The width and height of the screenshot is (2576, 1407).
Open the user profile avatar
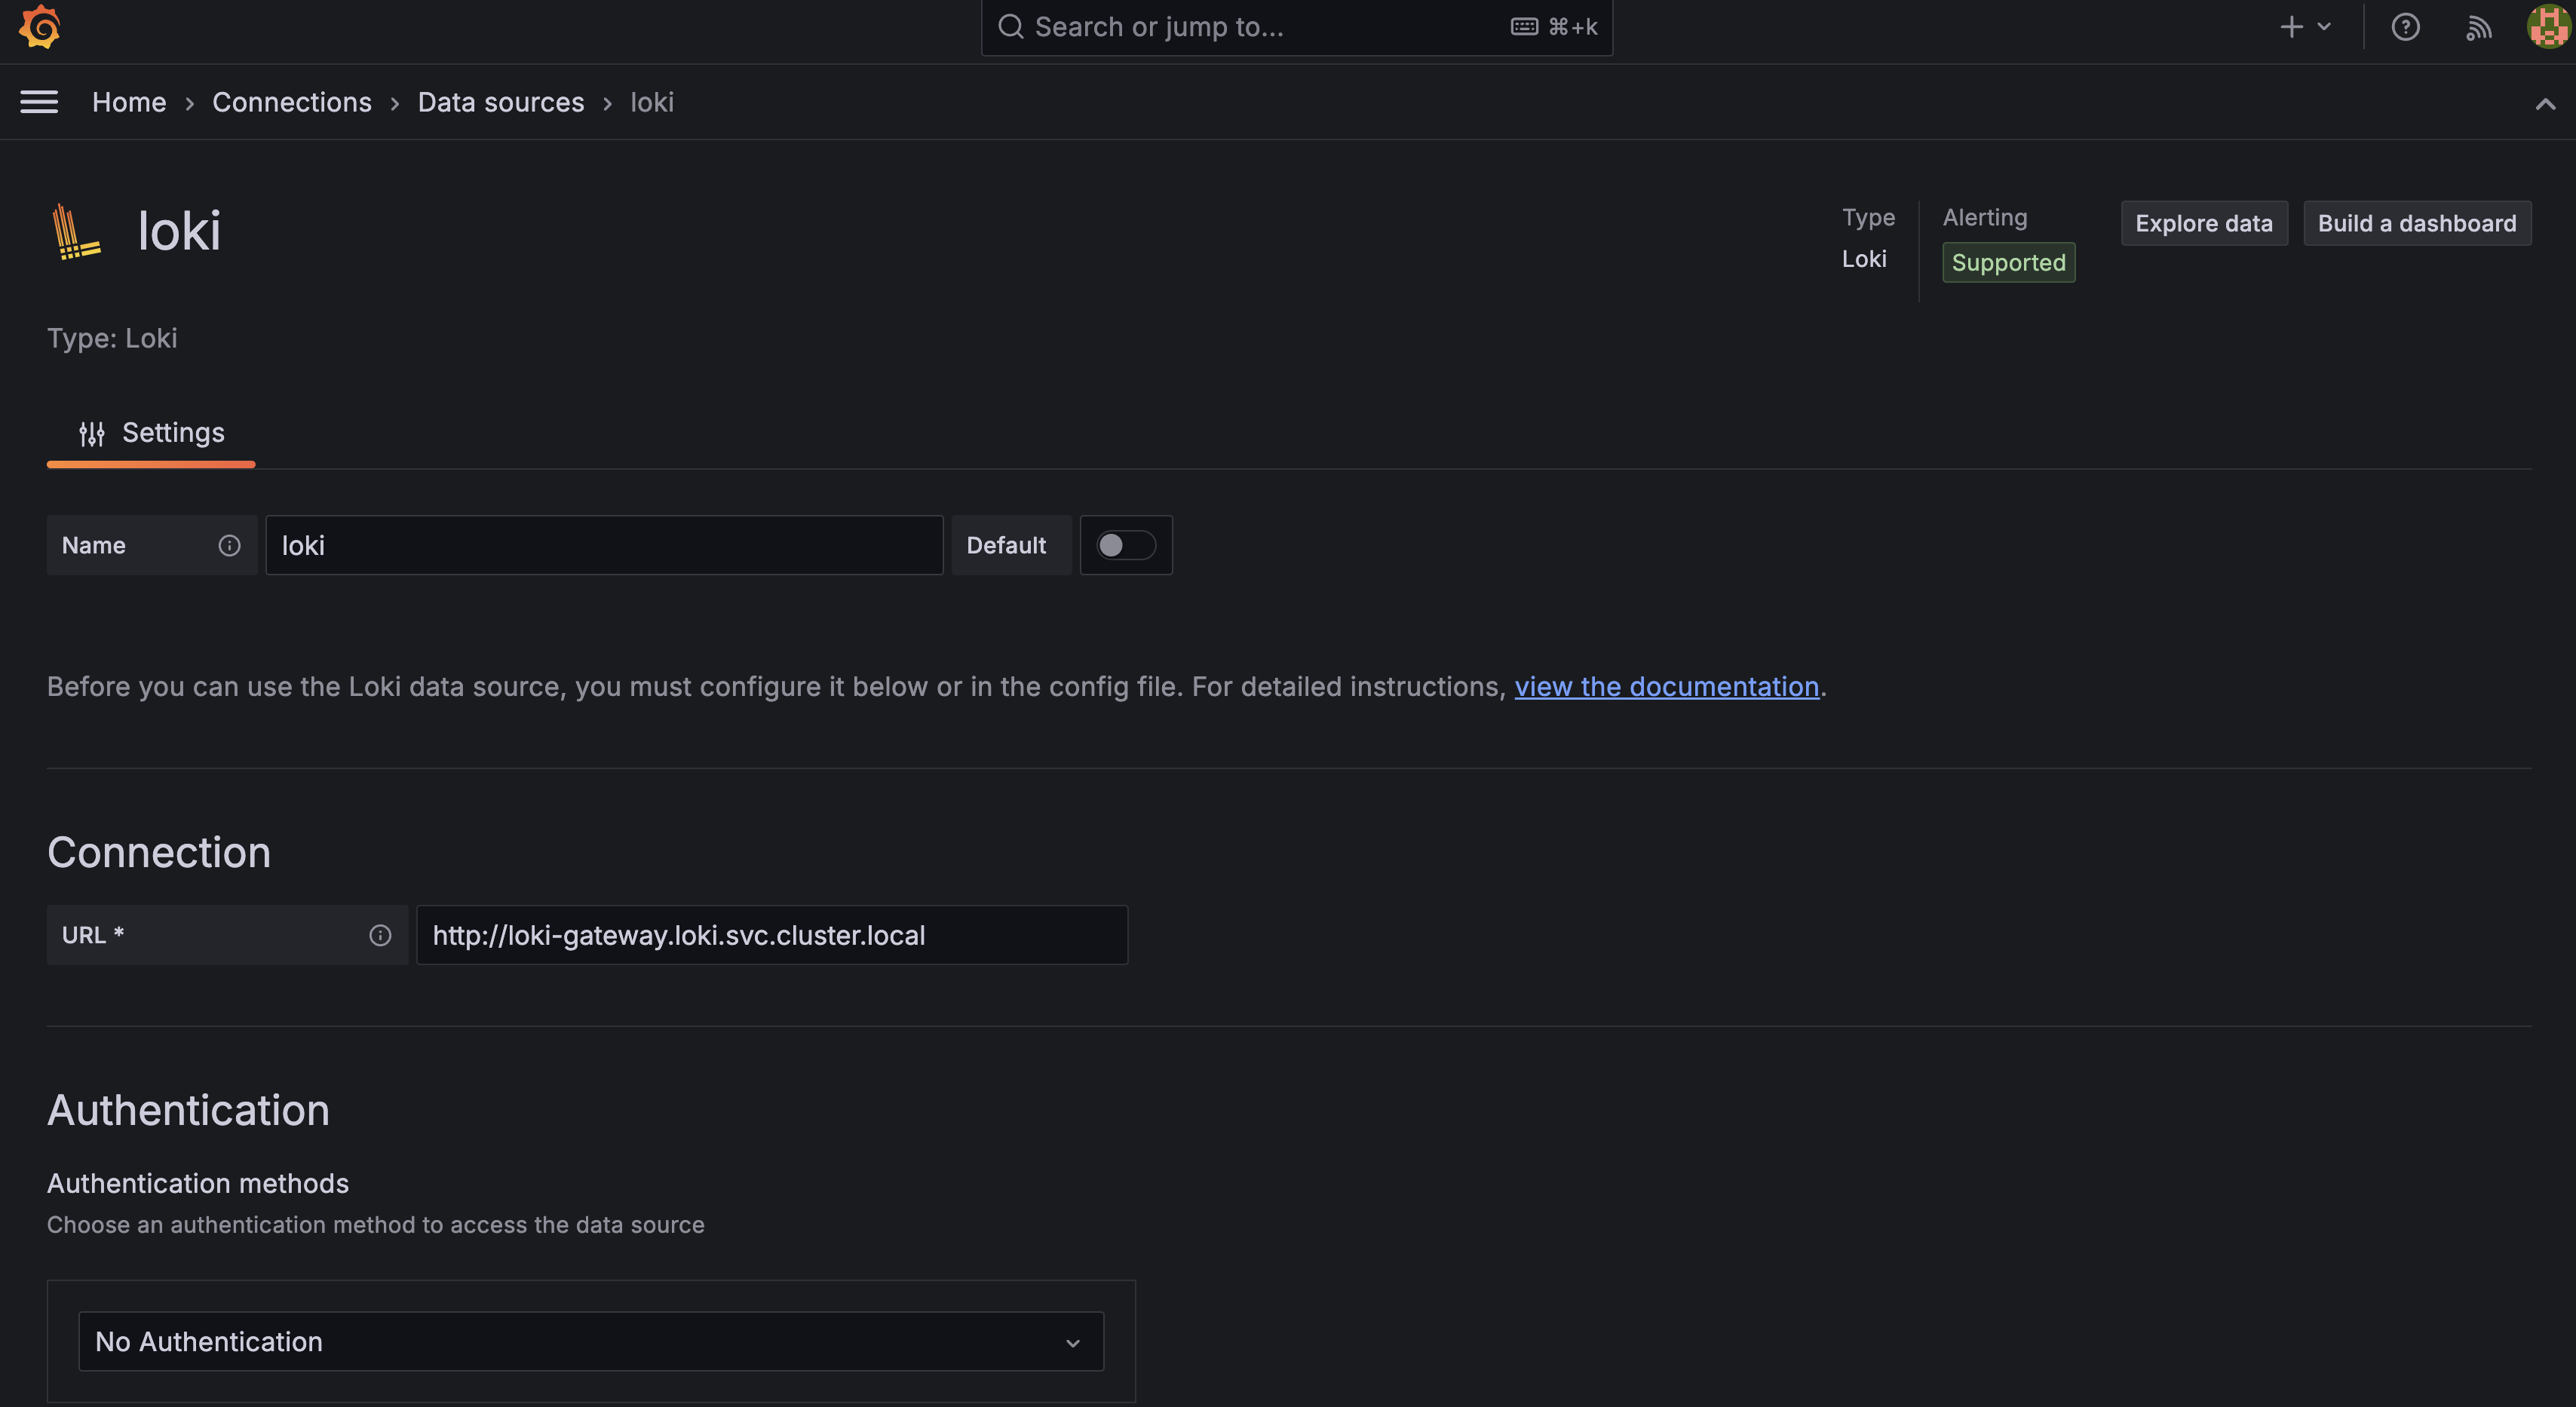click(2547, 27)
